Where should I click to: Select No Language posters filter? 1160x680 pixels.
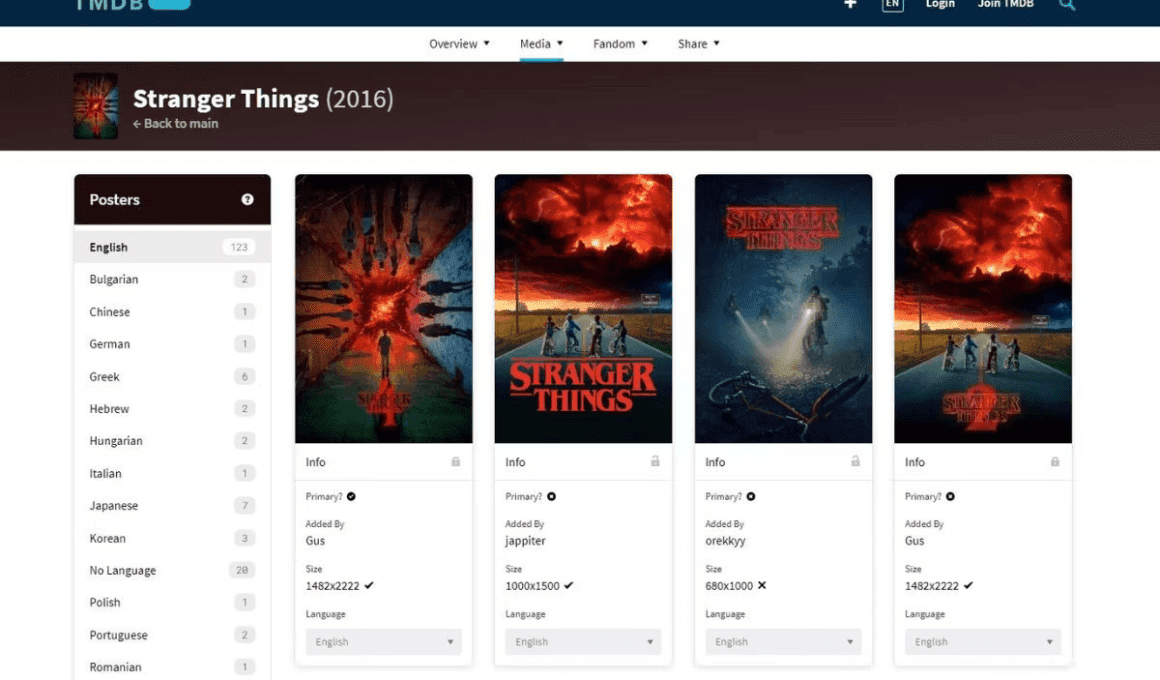[172, 570]
